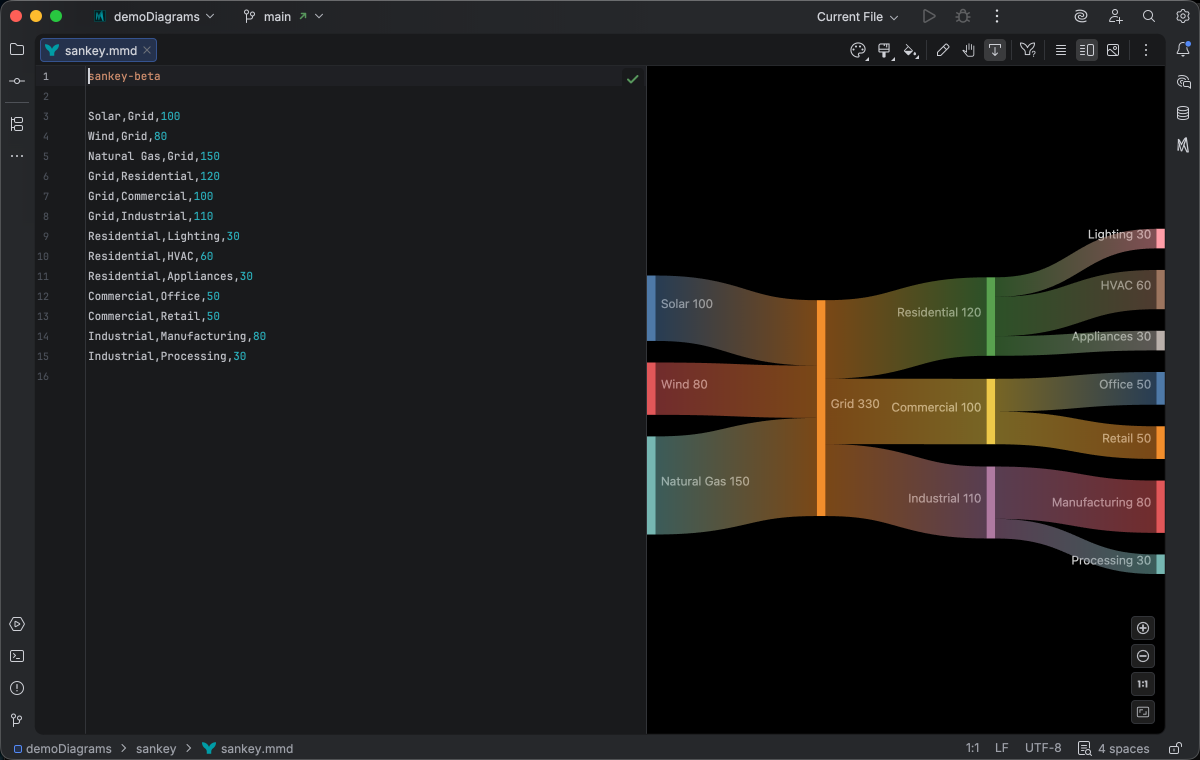Debug the current file
This screenshot has height=760, width=1200.
[963, 16]
